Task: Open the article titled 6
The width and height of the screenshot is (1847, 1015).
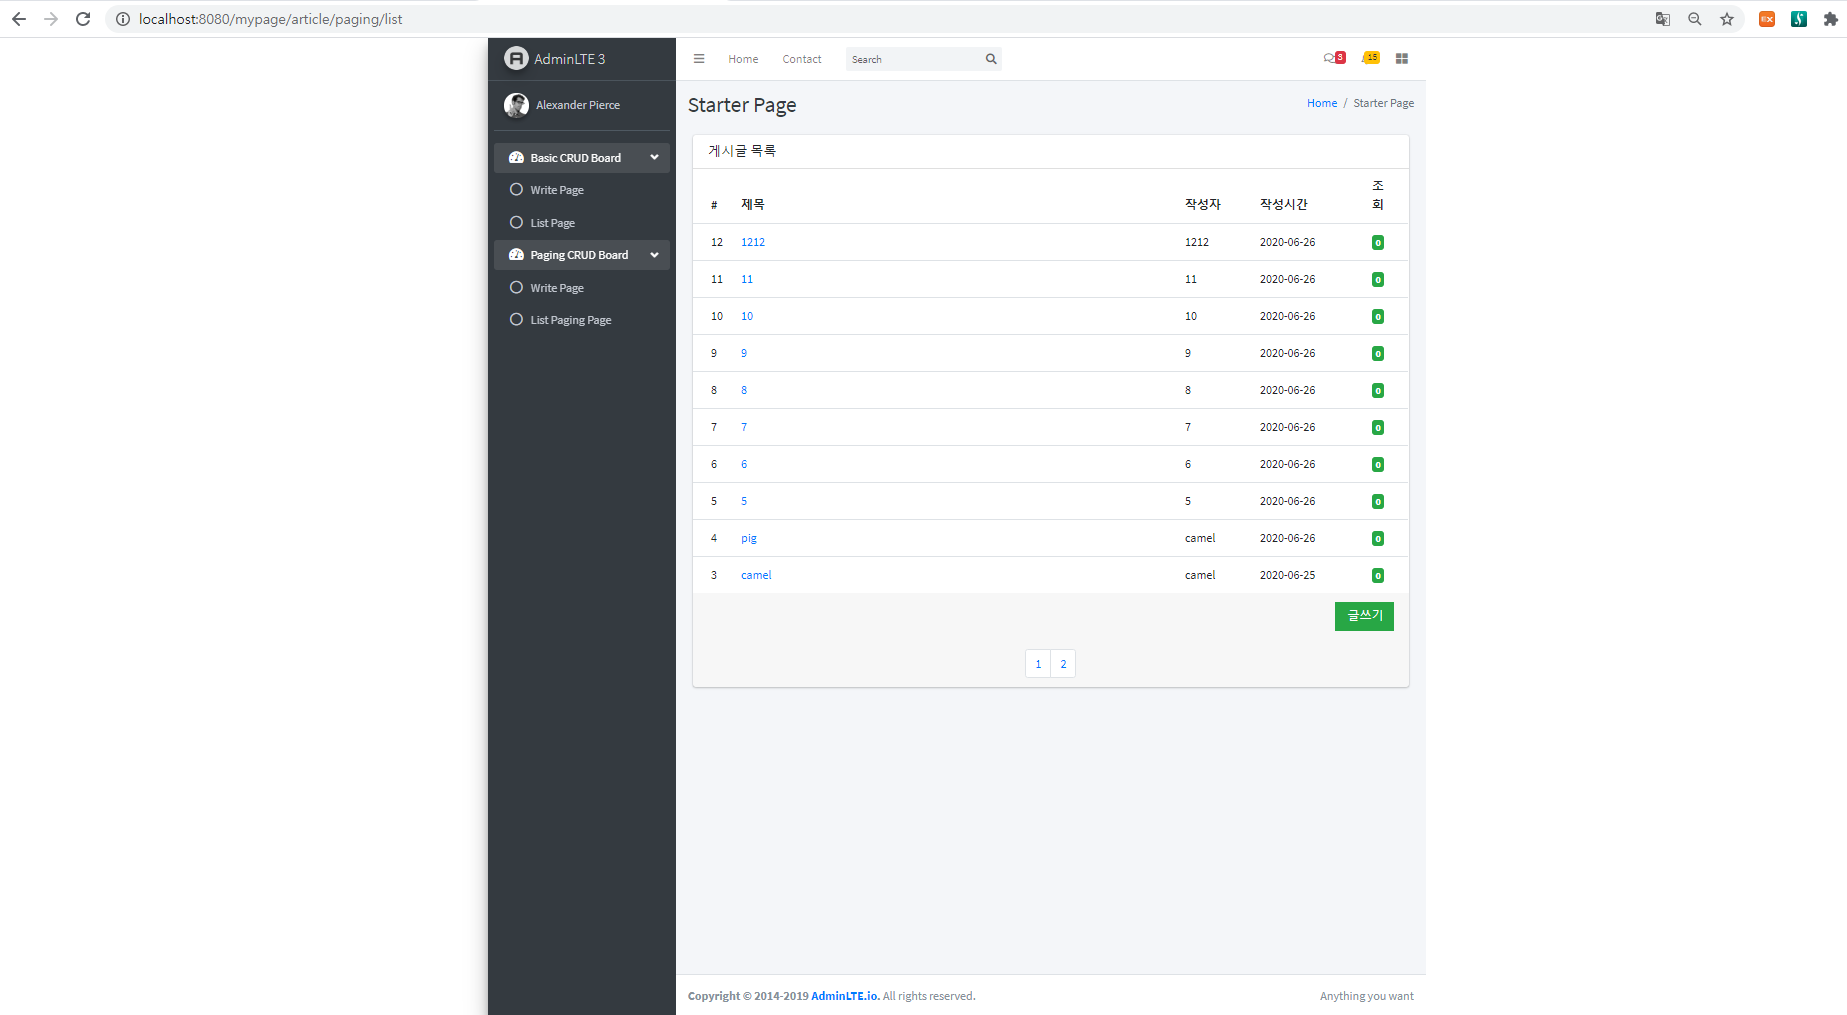Action: click(x=744, y=464)
